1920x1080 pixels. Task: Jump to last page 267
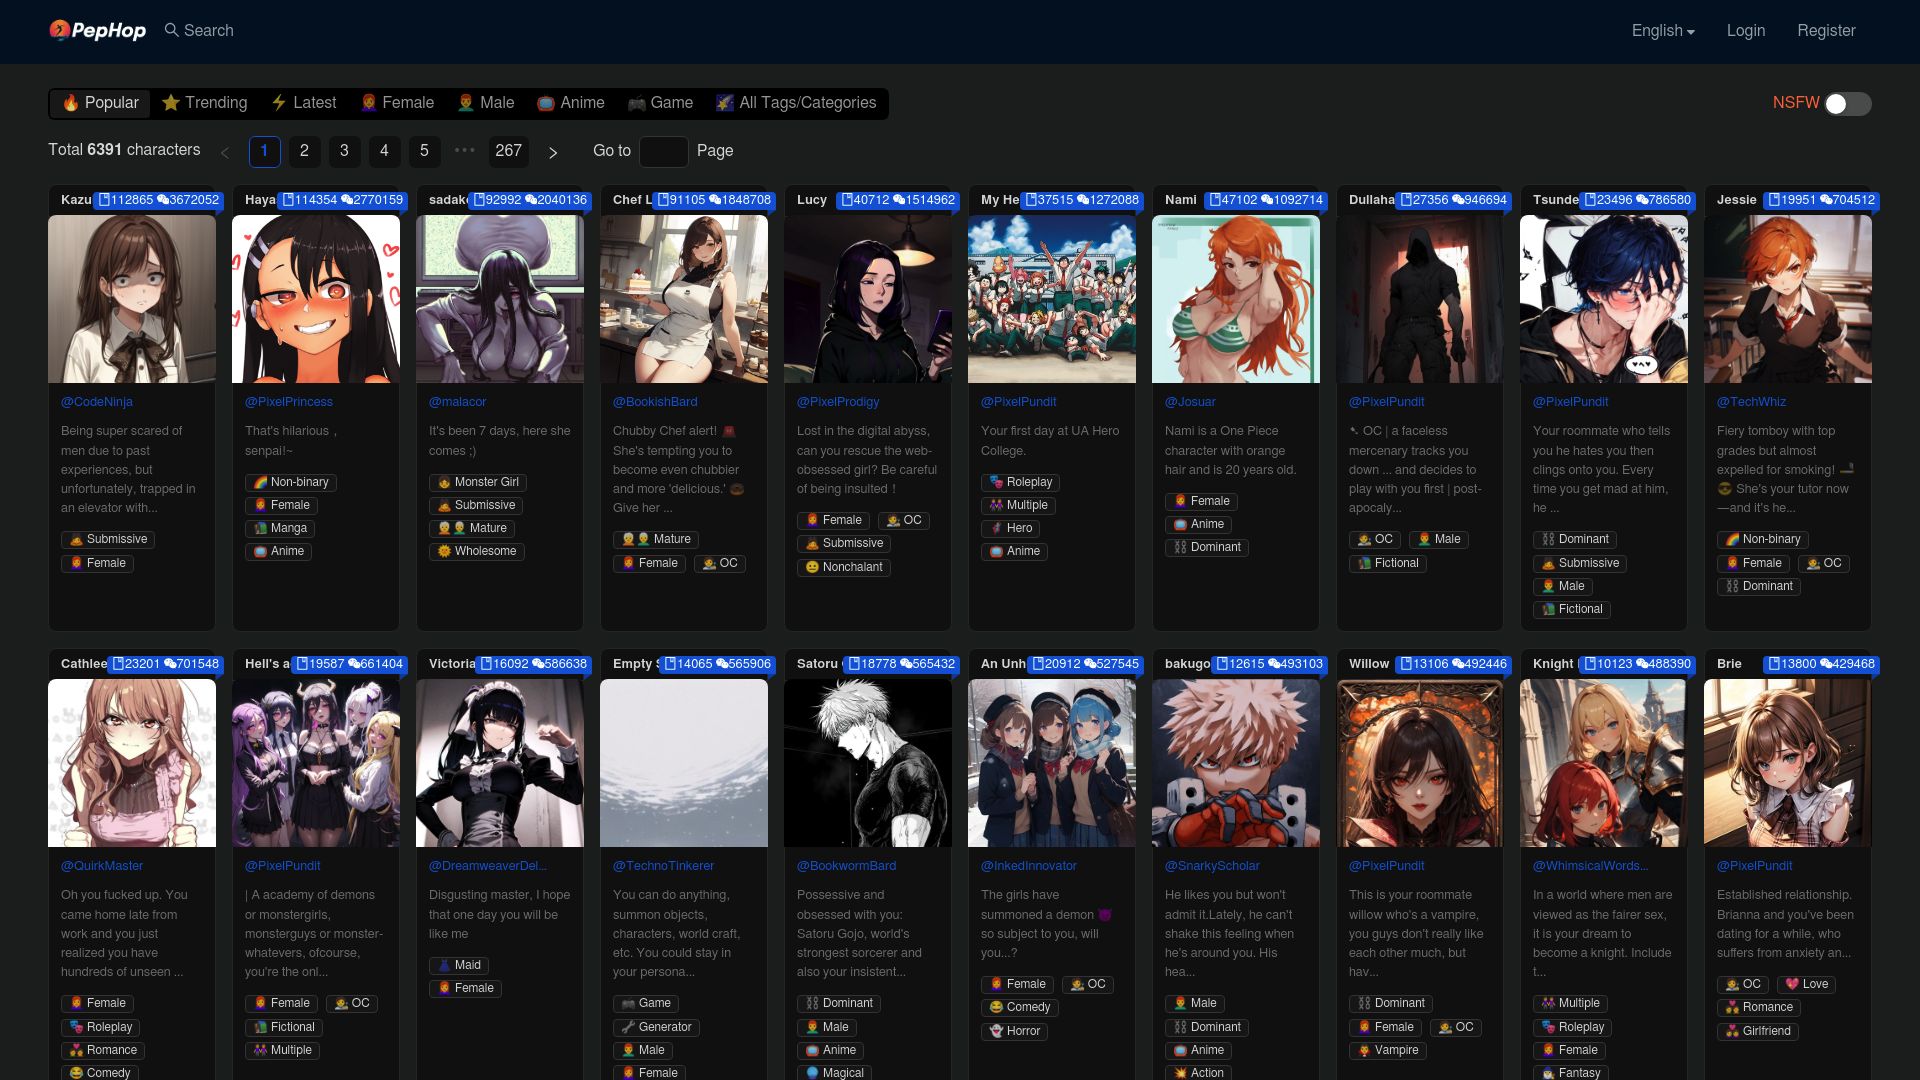(508, 151)
